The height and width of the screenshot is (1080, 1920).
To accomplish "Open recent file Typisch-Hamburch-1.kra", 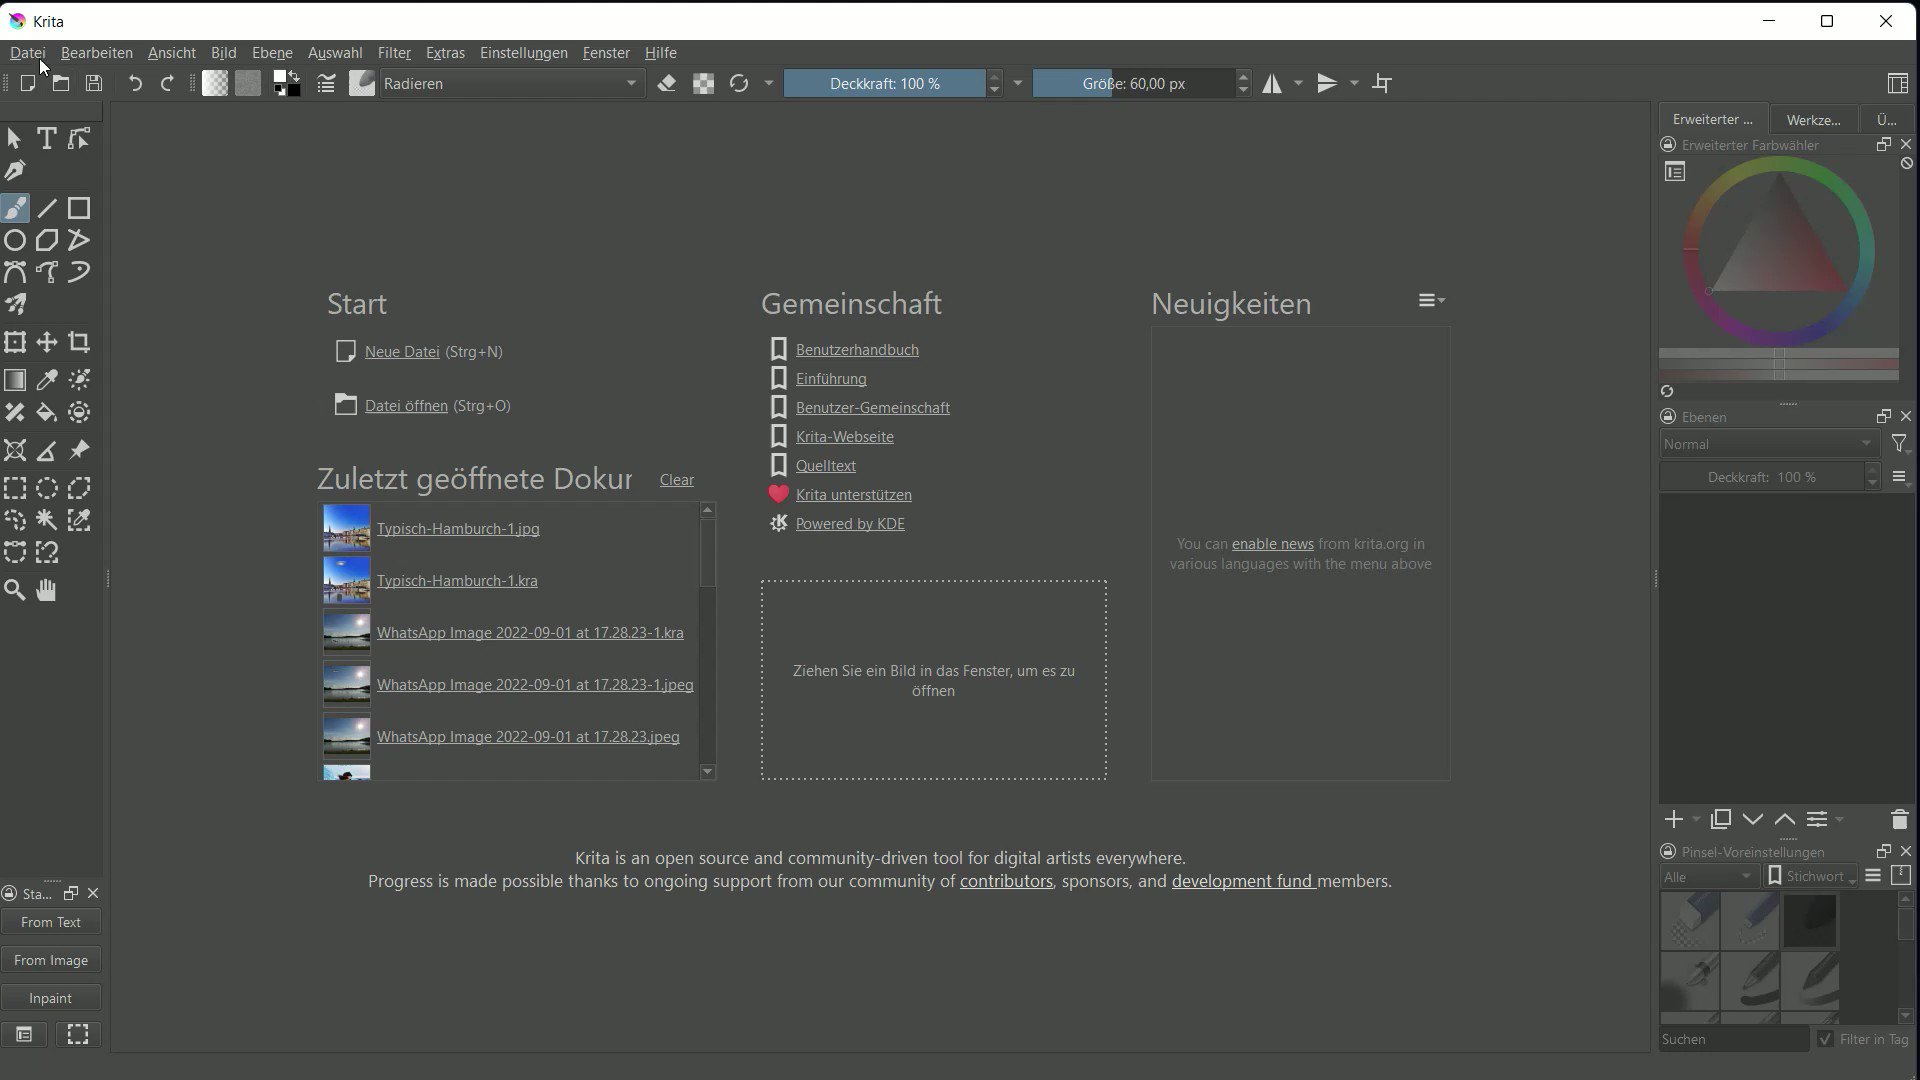I will [457, 581].
